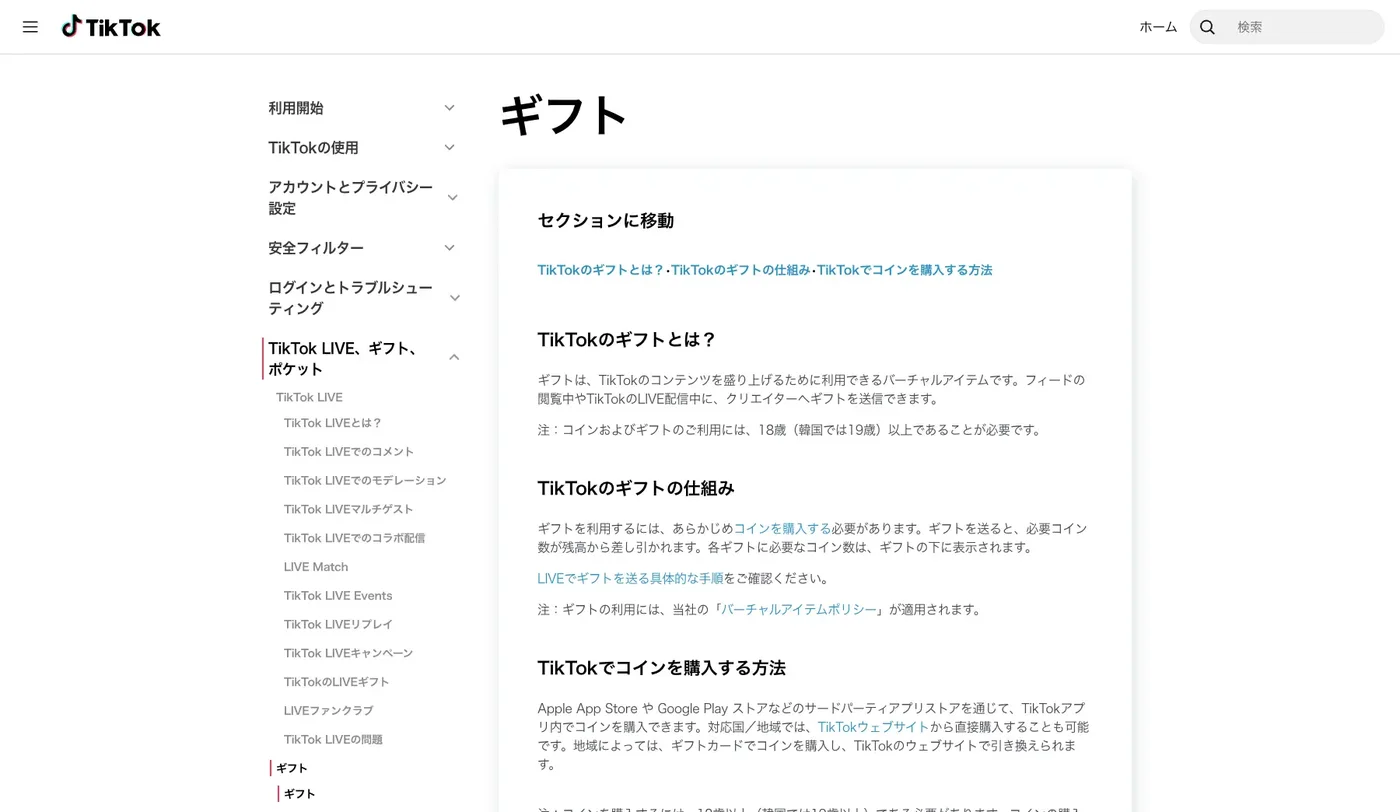Click the TikTokのギフトの仕組み section heading
The width and height of the screenshot is (1400, 812).
[636, 488]
